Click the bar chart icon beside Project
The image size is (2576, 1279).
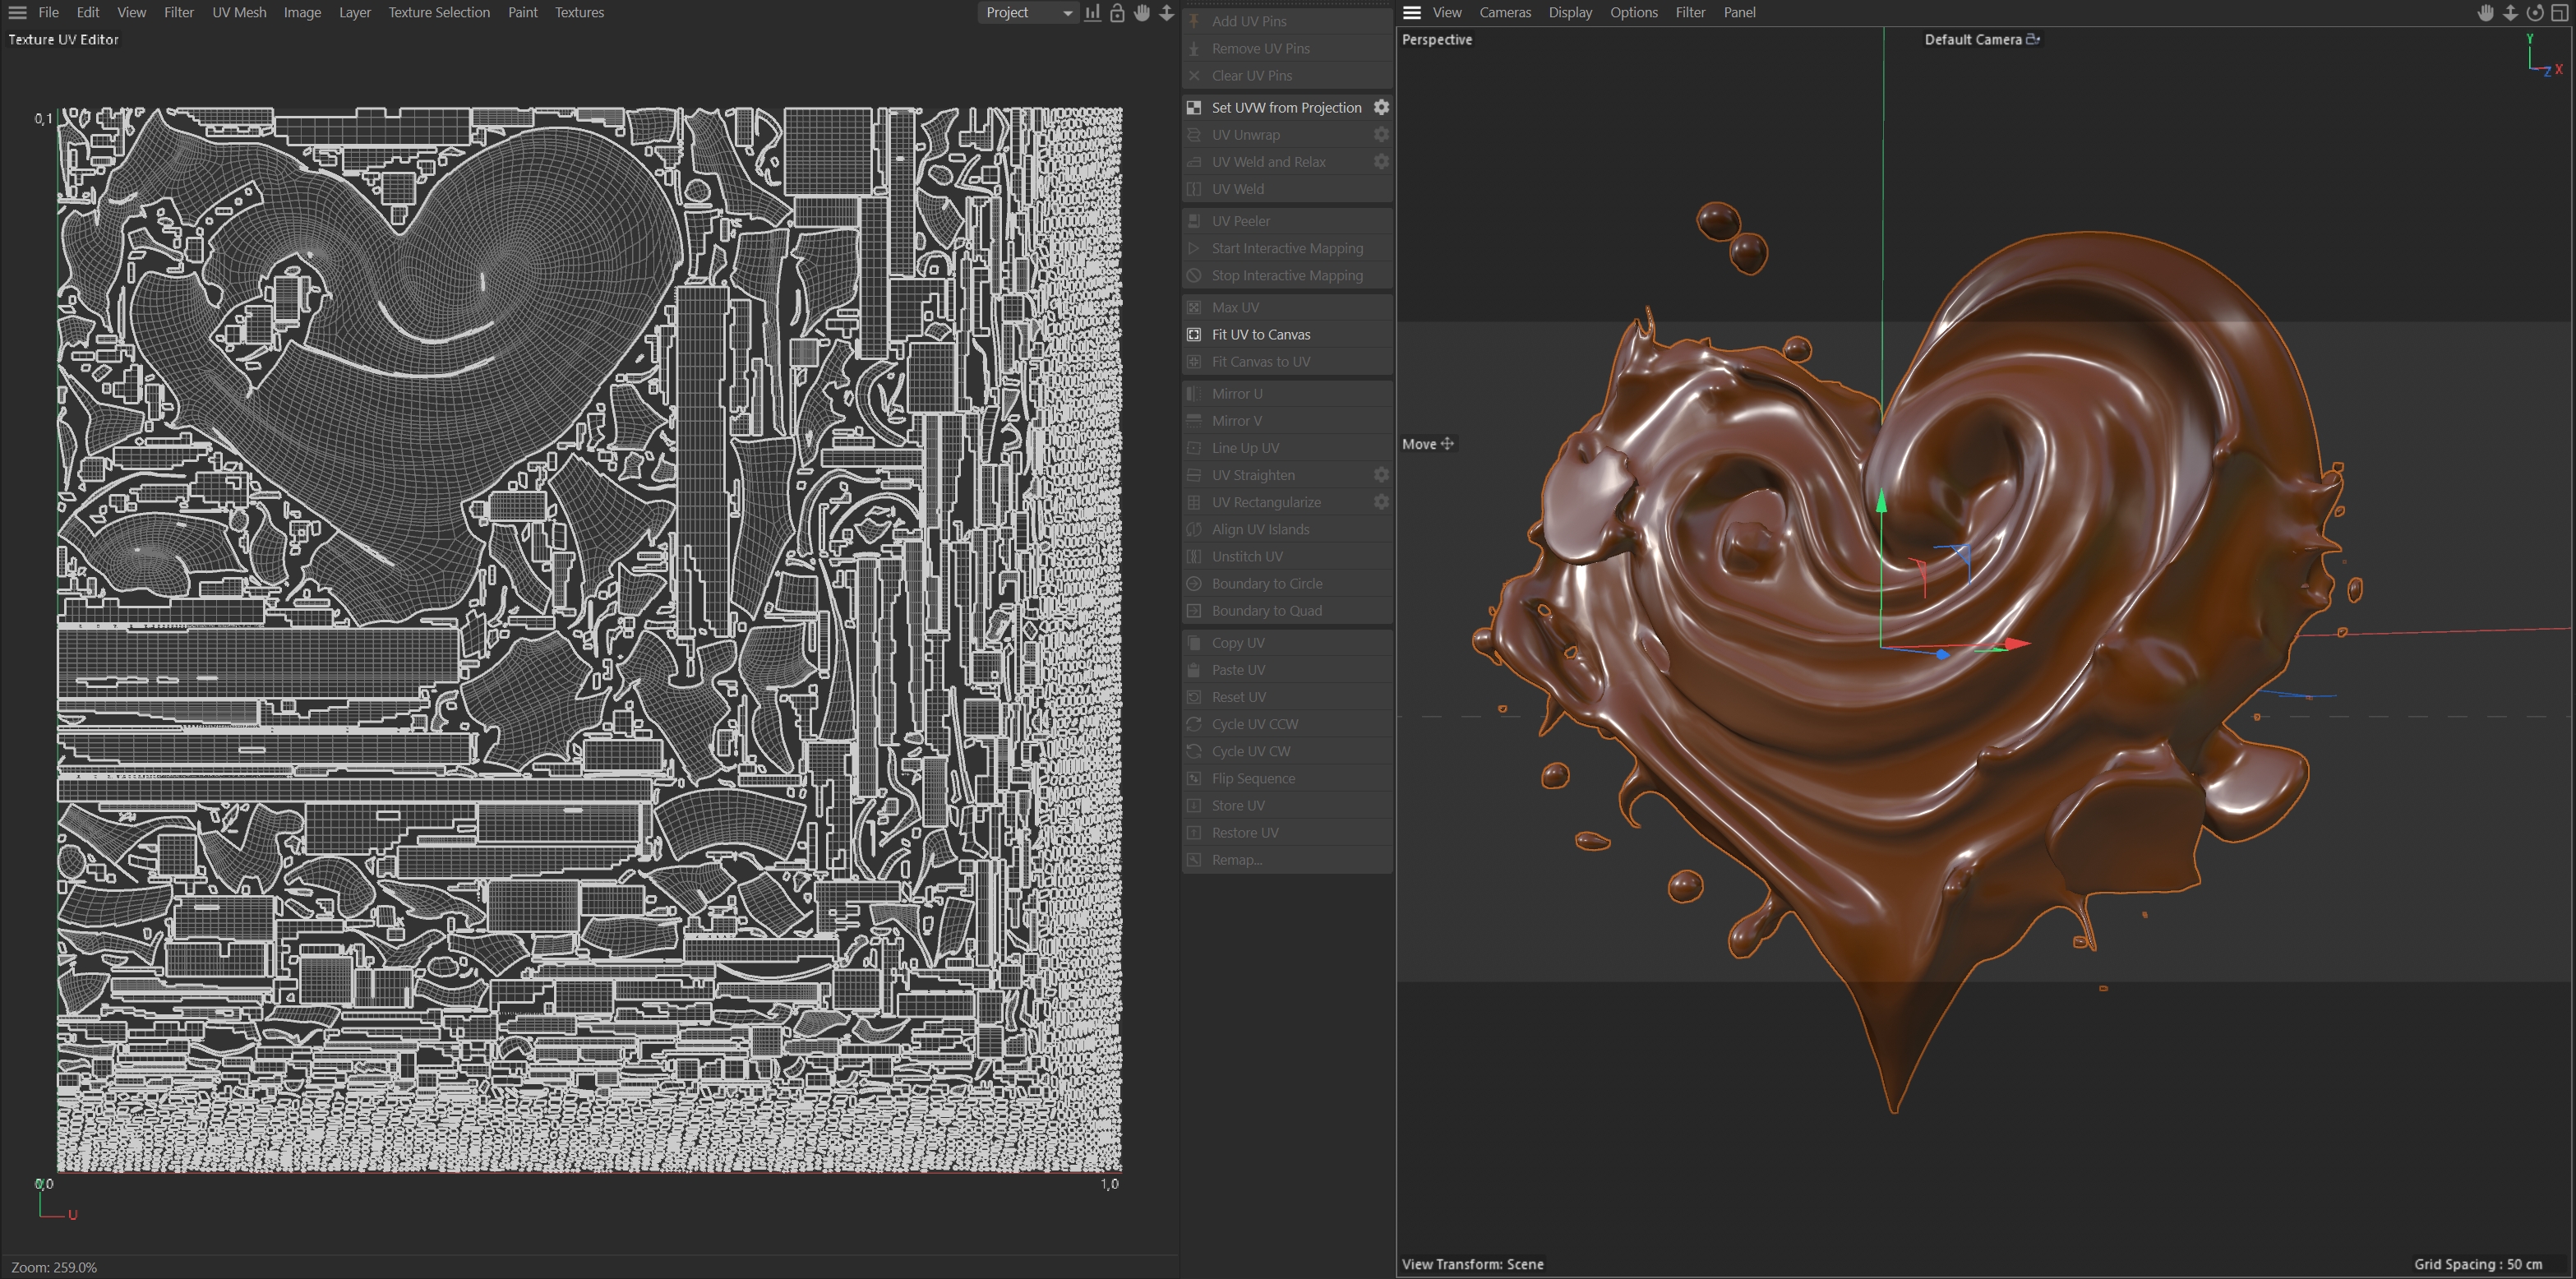tap(1093, 13)
